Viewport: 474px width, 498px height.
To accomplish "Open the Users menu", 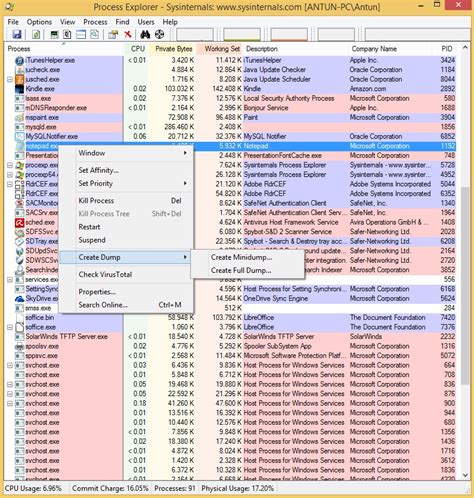I will pos(146,22).
